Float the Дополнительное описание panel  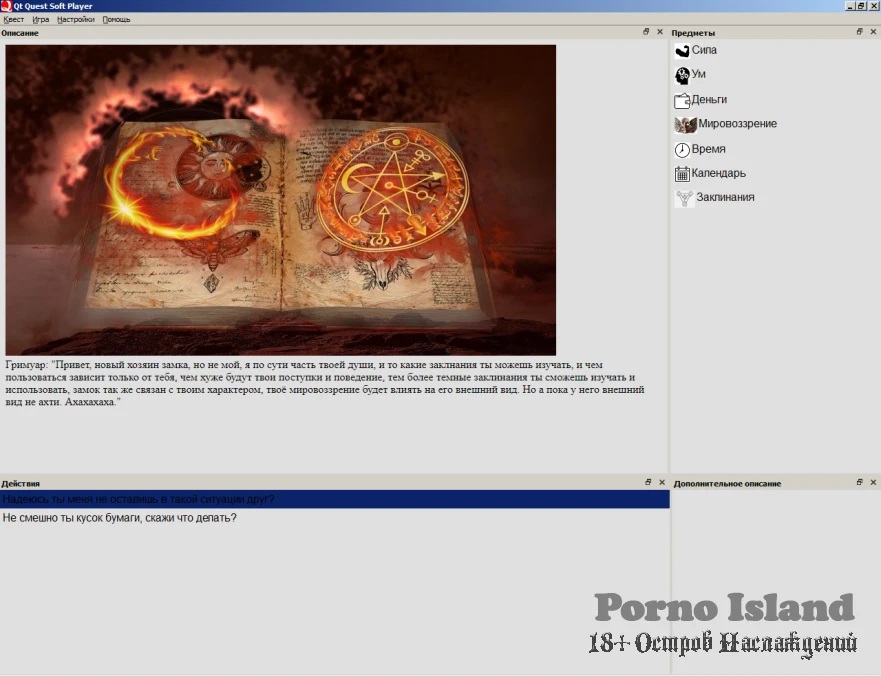(860, 482)
